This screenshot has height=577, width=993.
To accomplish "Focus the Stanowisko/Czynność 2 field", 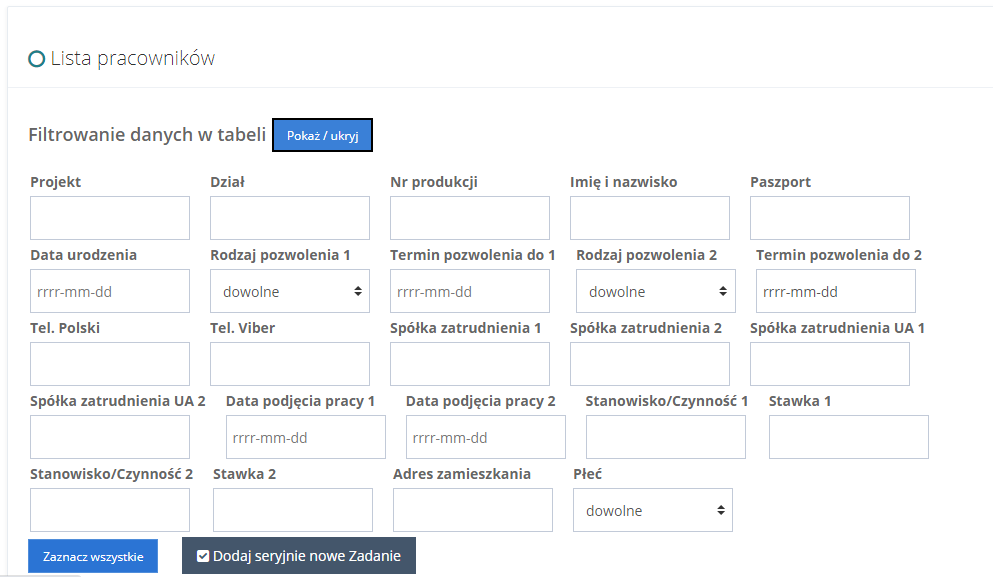I will click(110, 510).
